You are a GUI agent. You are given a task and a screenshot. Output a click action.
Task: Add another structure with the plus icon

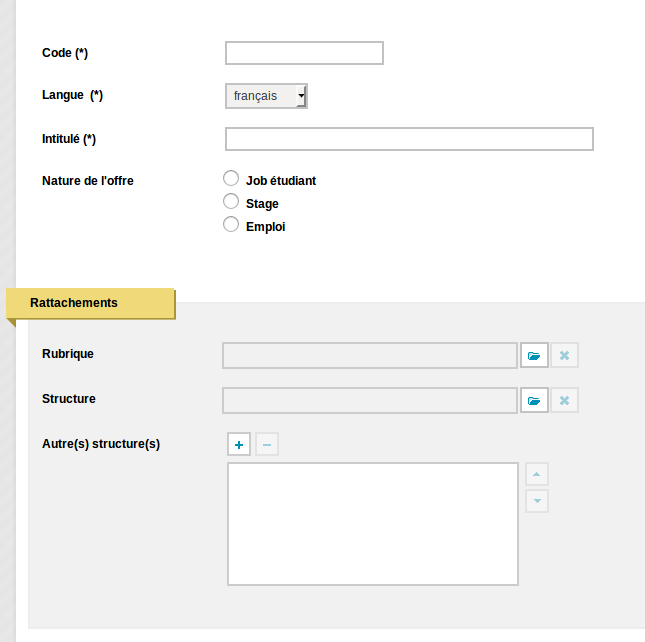click(x=239, y=444)
